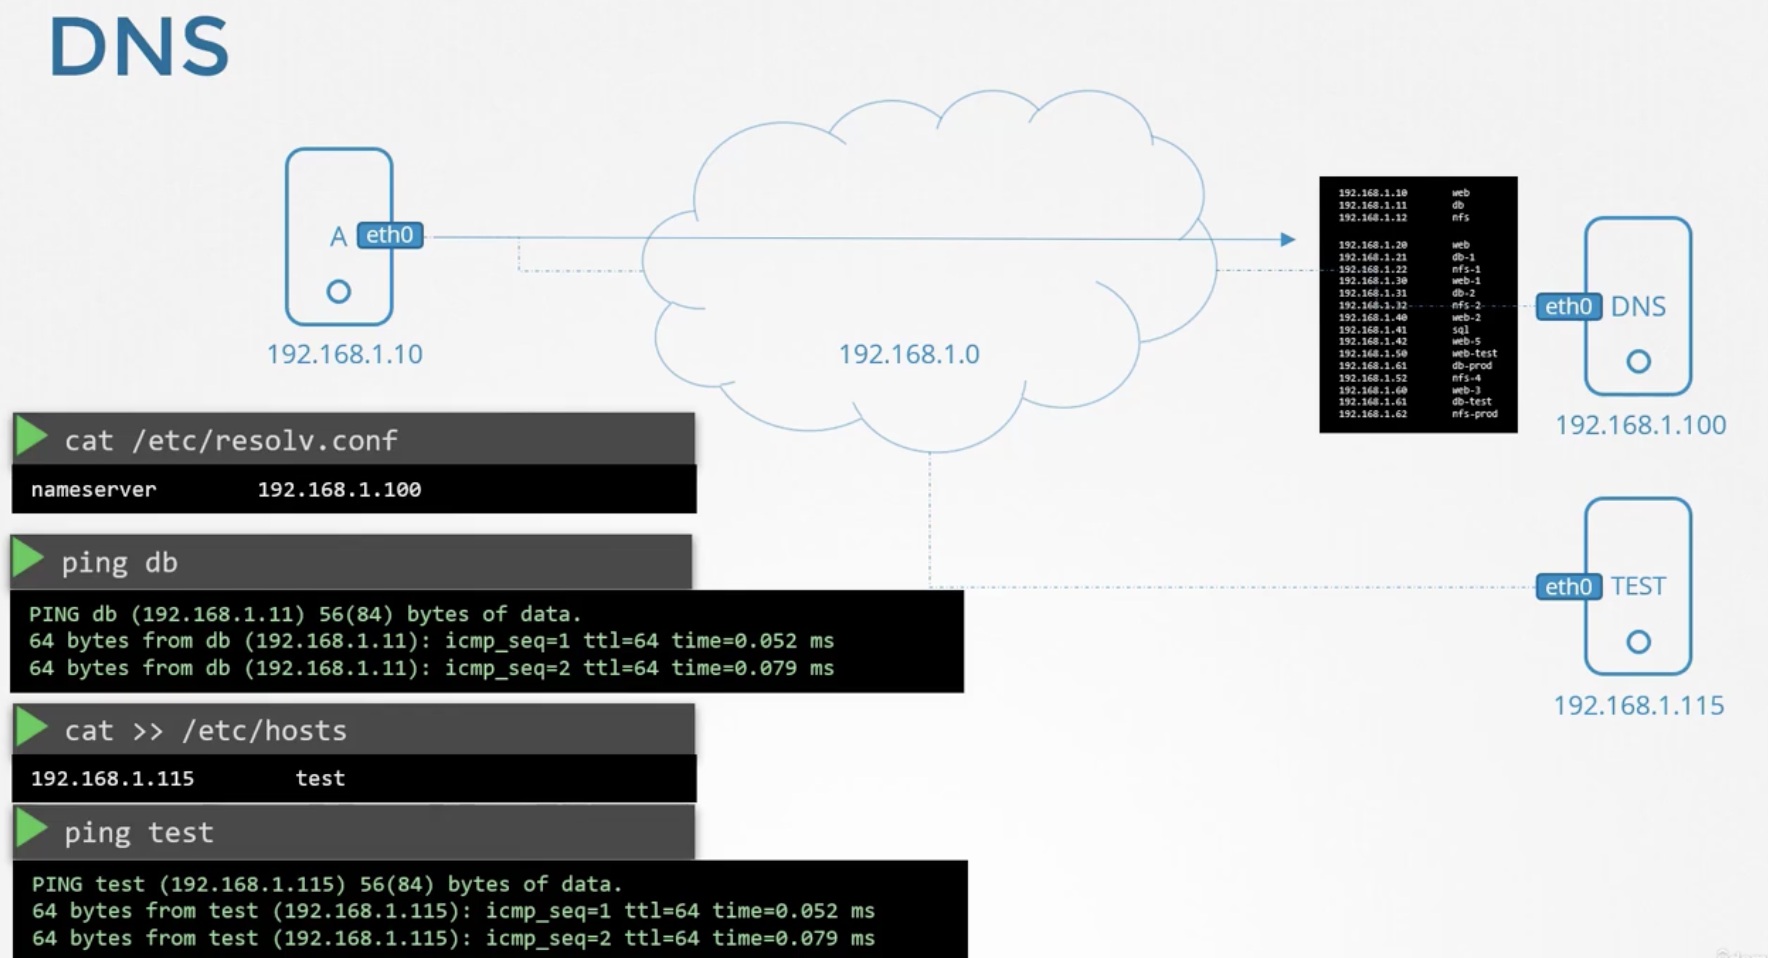Click the host A device outline

pos(339,237)
